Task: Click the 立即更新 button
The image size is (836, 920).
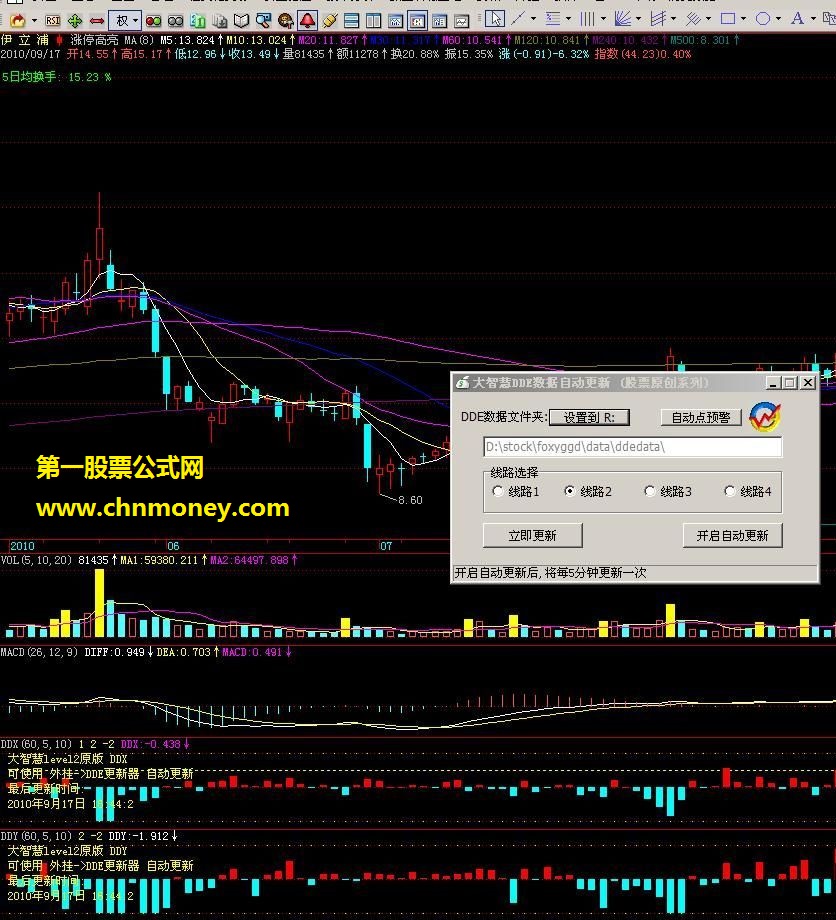Action: 532,535
